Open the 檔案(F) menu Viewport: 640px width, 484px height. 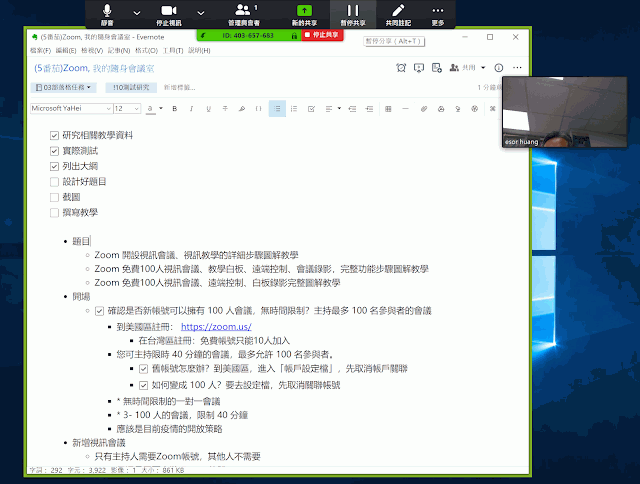point(40,51)
